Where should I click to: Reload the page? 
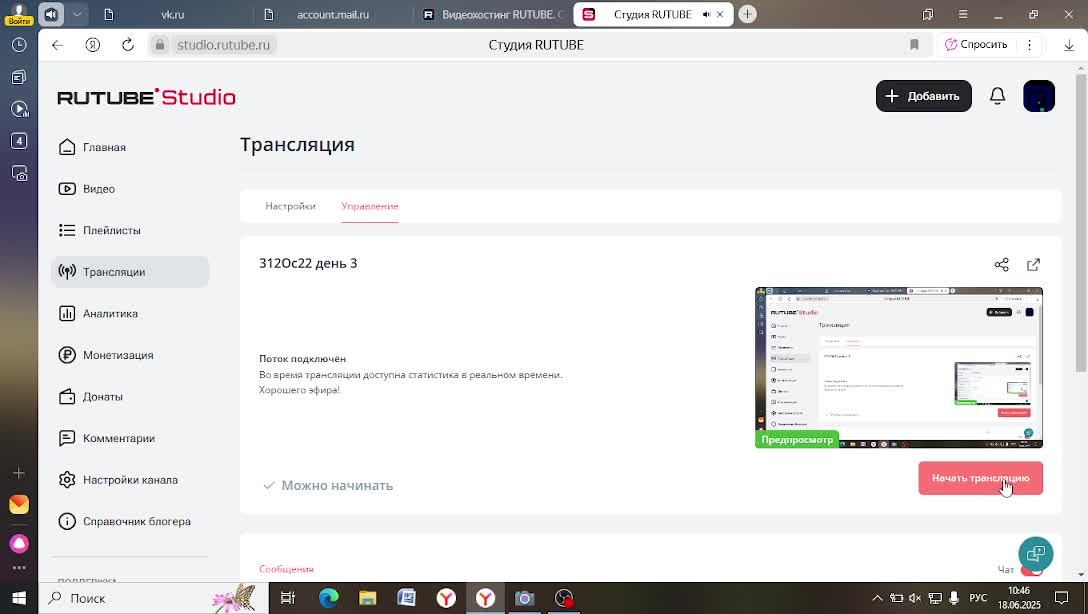coord(128,45)
